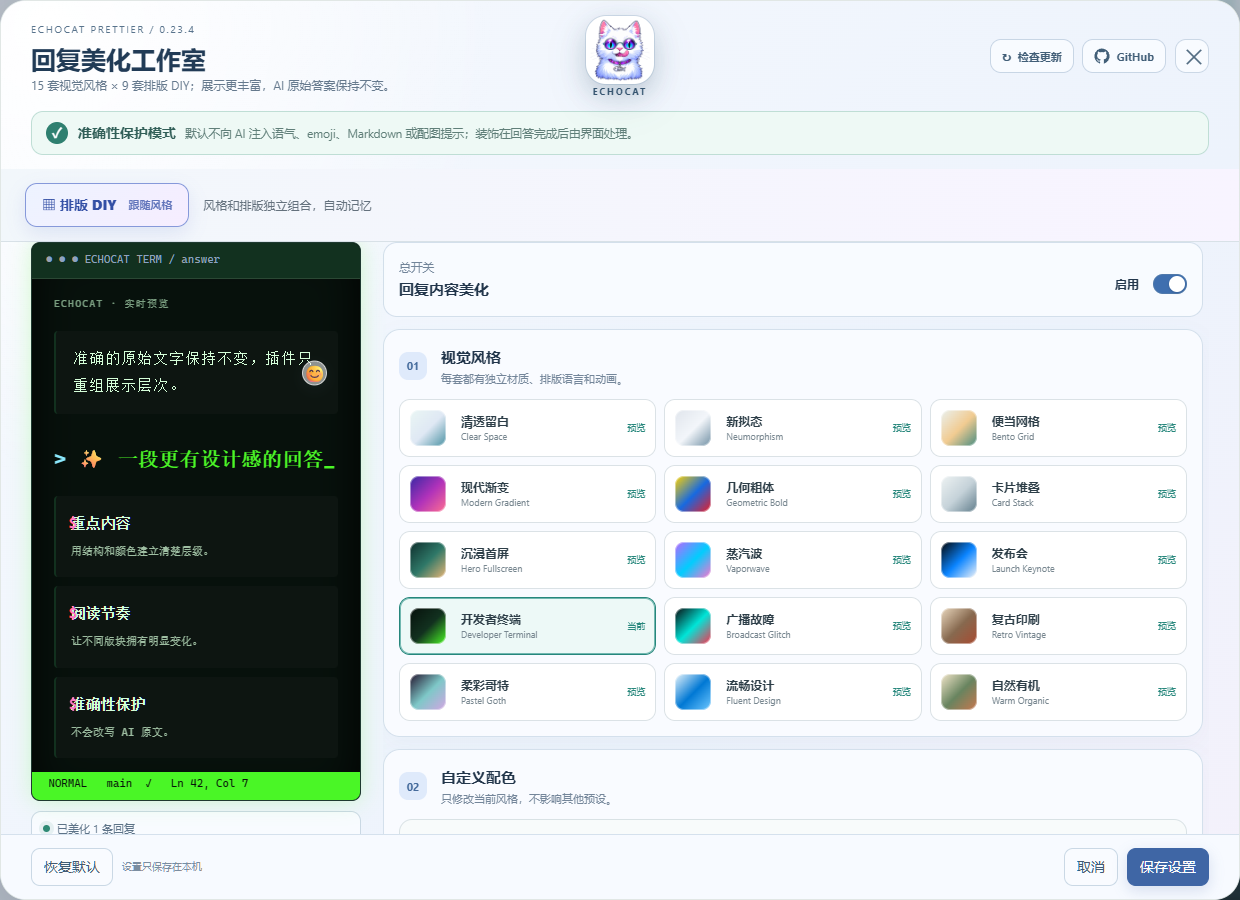
Task: Click 检查更新 to check for updates
Action: [x=1032, y=57]
